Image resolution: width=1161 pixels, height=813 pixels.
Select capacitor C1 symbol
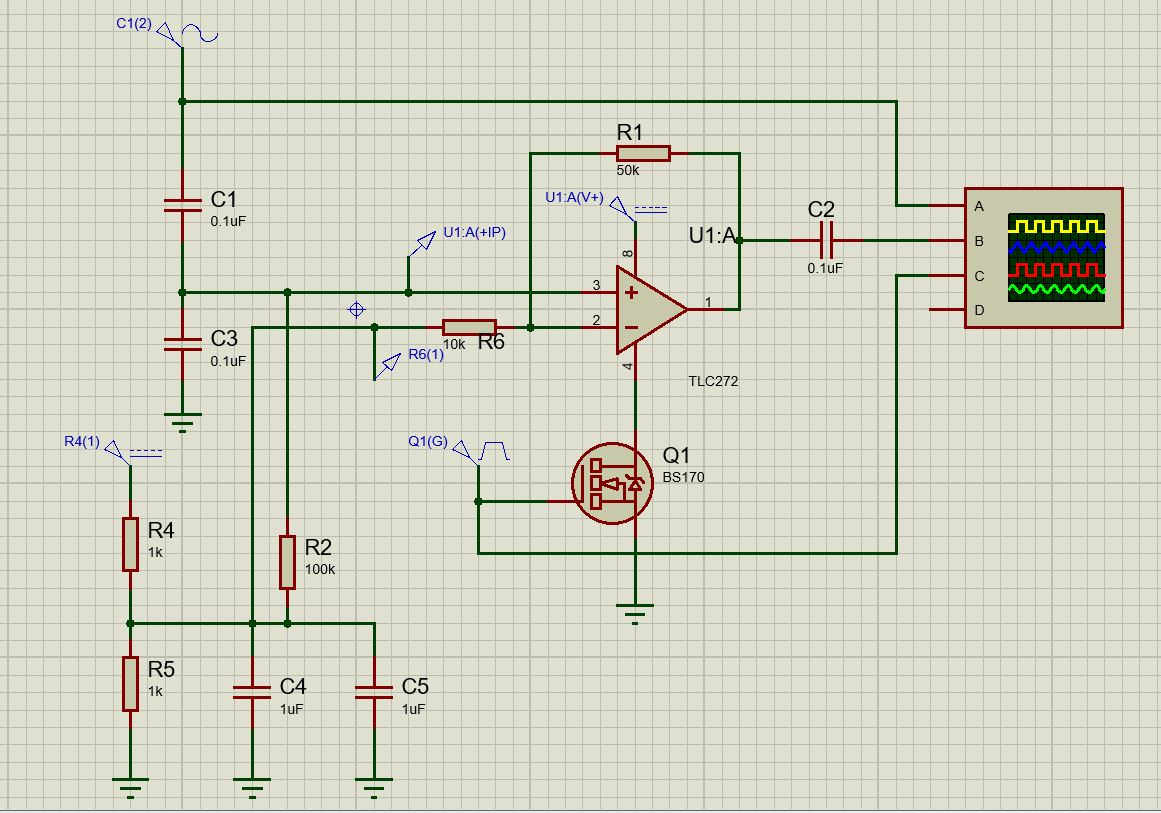[x=182, y=205]
